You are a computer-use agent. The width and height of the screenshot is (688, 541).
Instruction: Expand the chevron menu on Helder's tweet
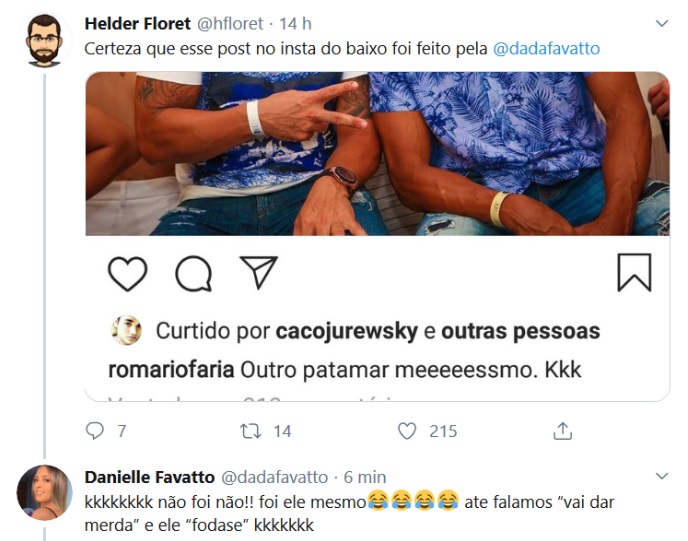point(662,23)
